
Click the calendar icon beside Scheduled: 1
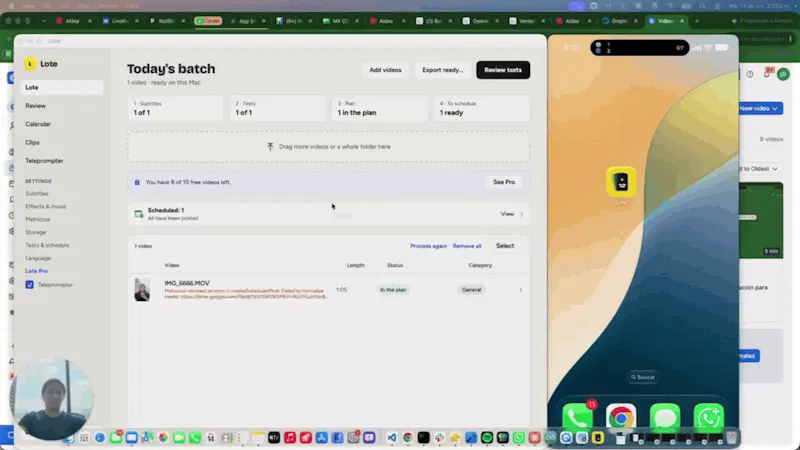pyautogui.click(x=138, y=214)
